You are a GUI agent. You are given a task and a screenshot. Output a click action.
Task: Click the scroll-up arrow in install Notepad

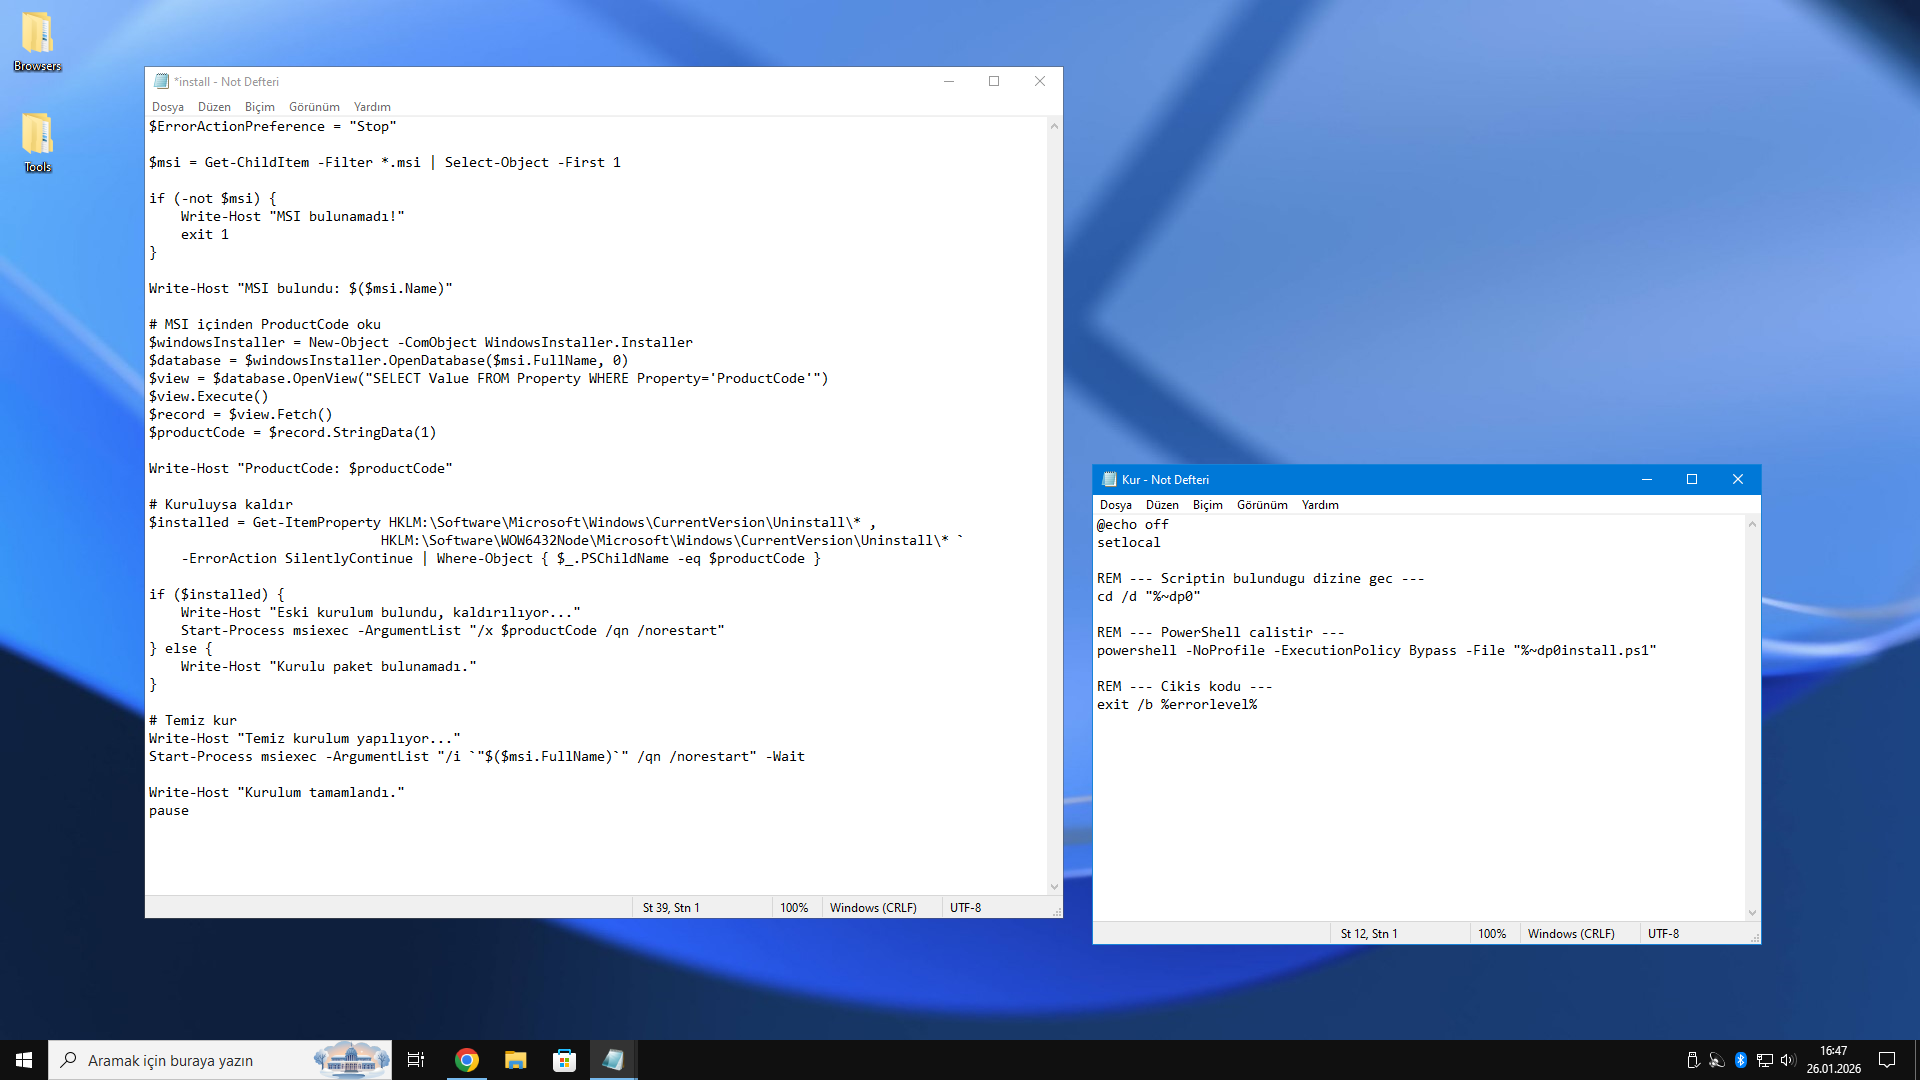click(1054, 126)
